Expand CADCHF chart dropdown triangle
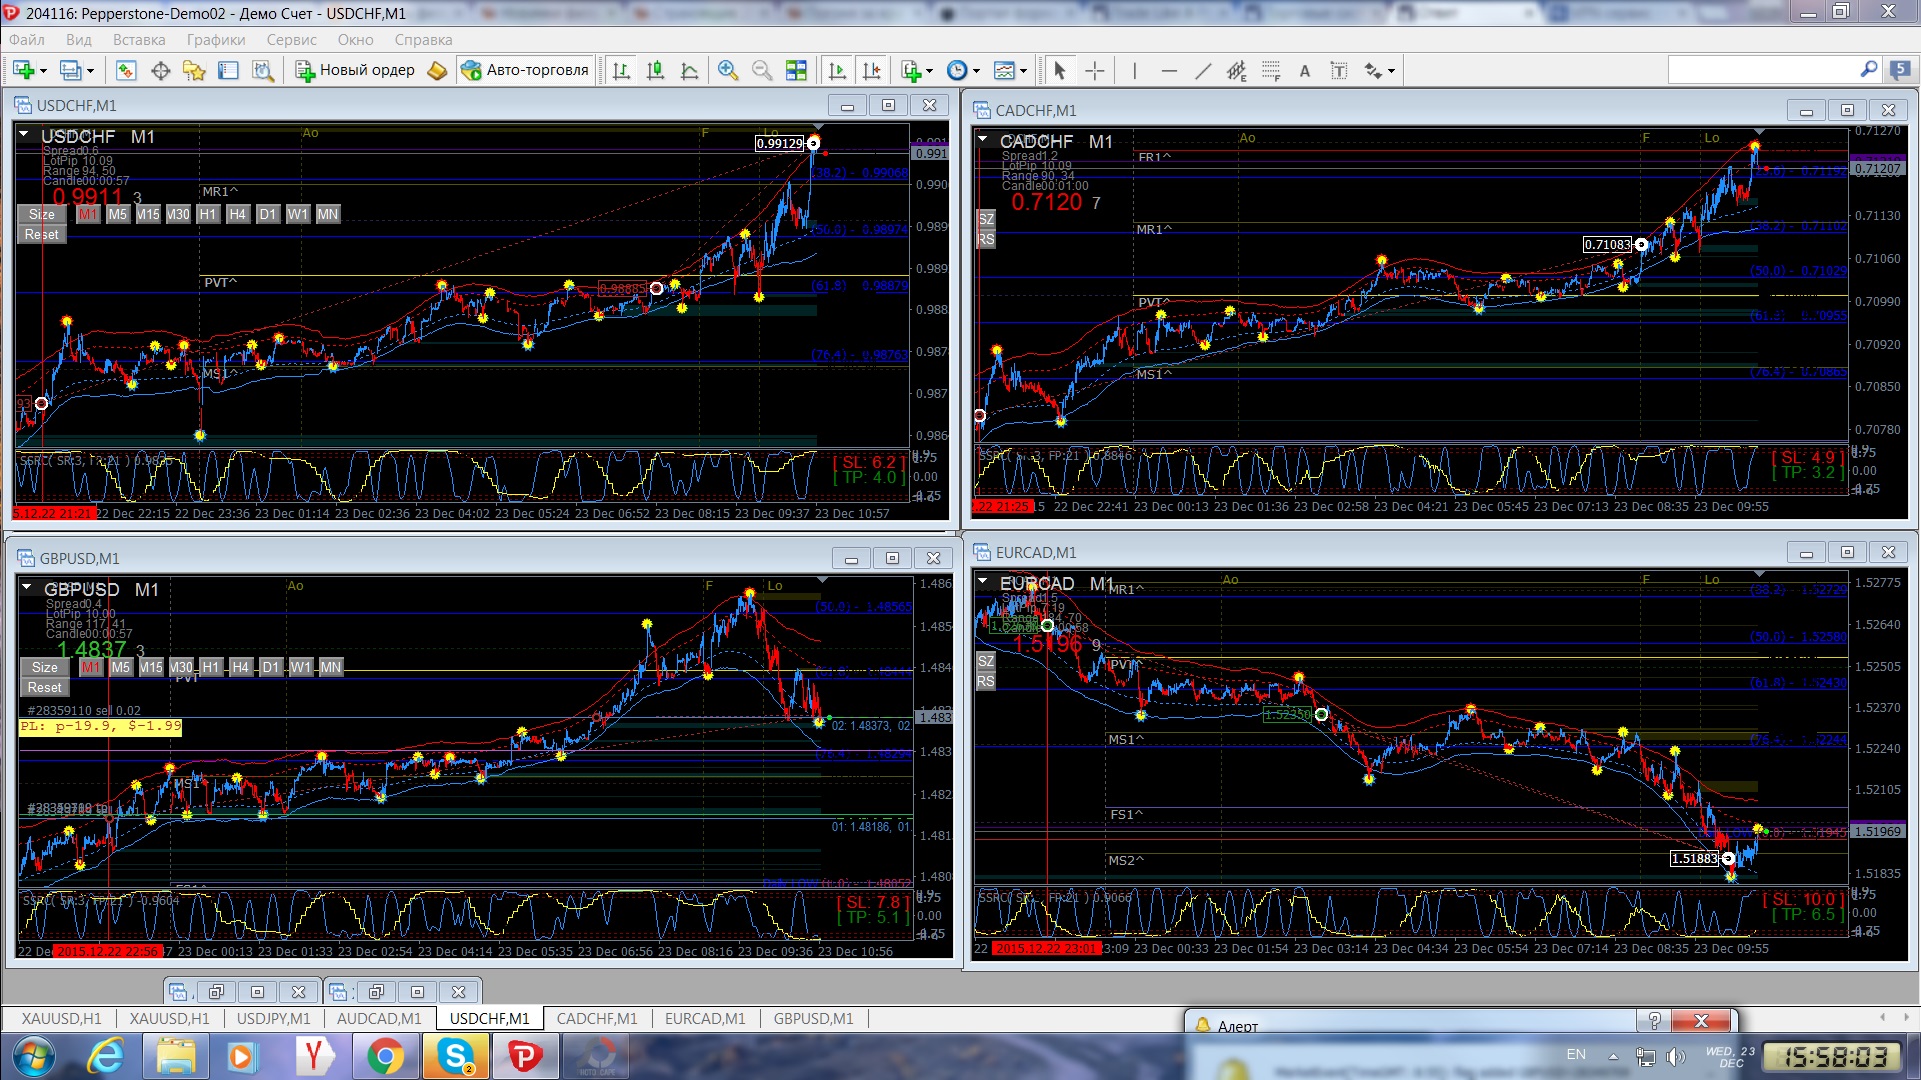Image resolution: width=1921 pixels, height=1080 pixels. 983,139
